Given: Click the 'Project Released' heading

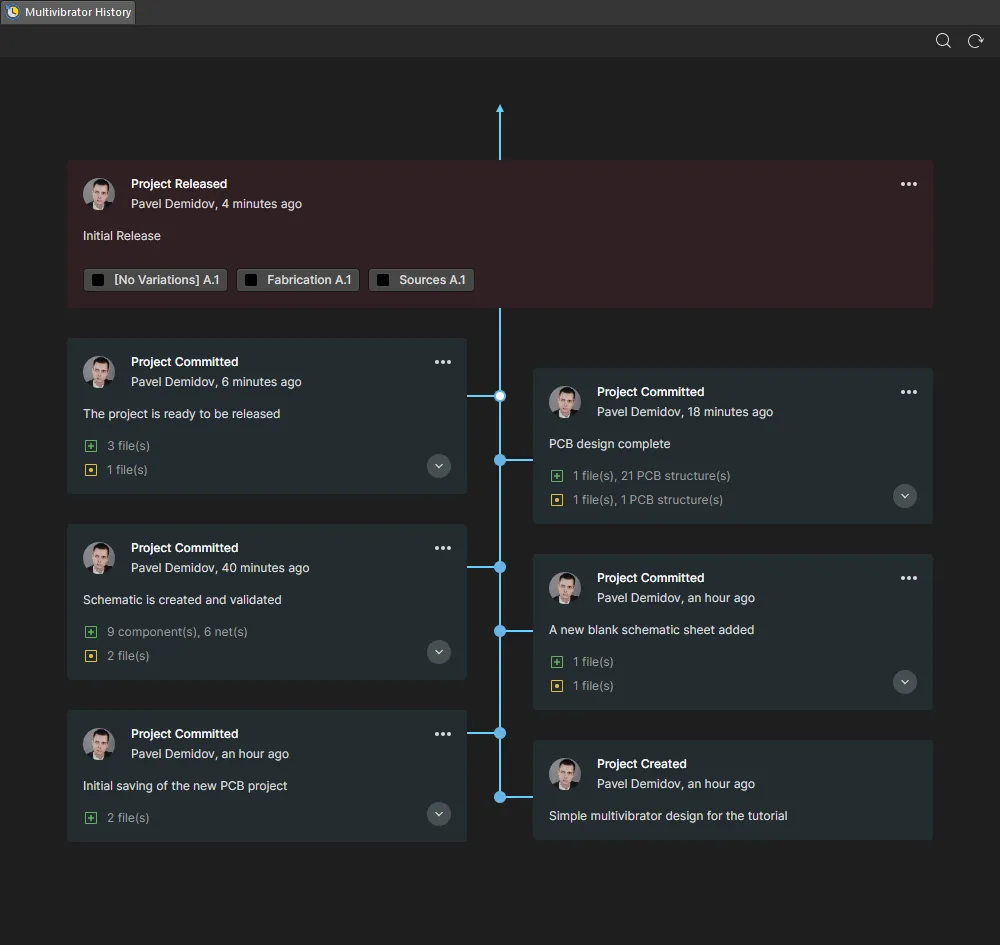Looking at the screenshot, I should coord(179,184).
